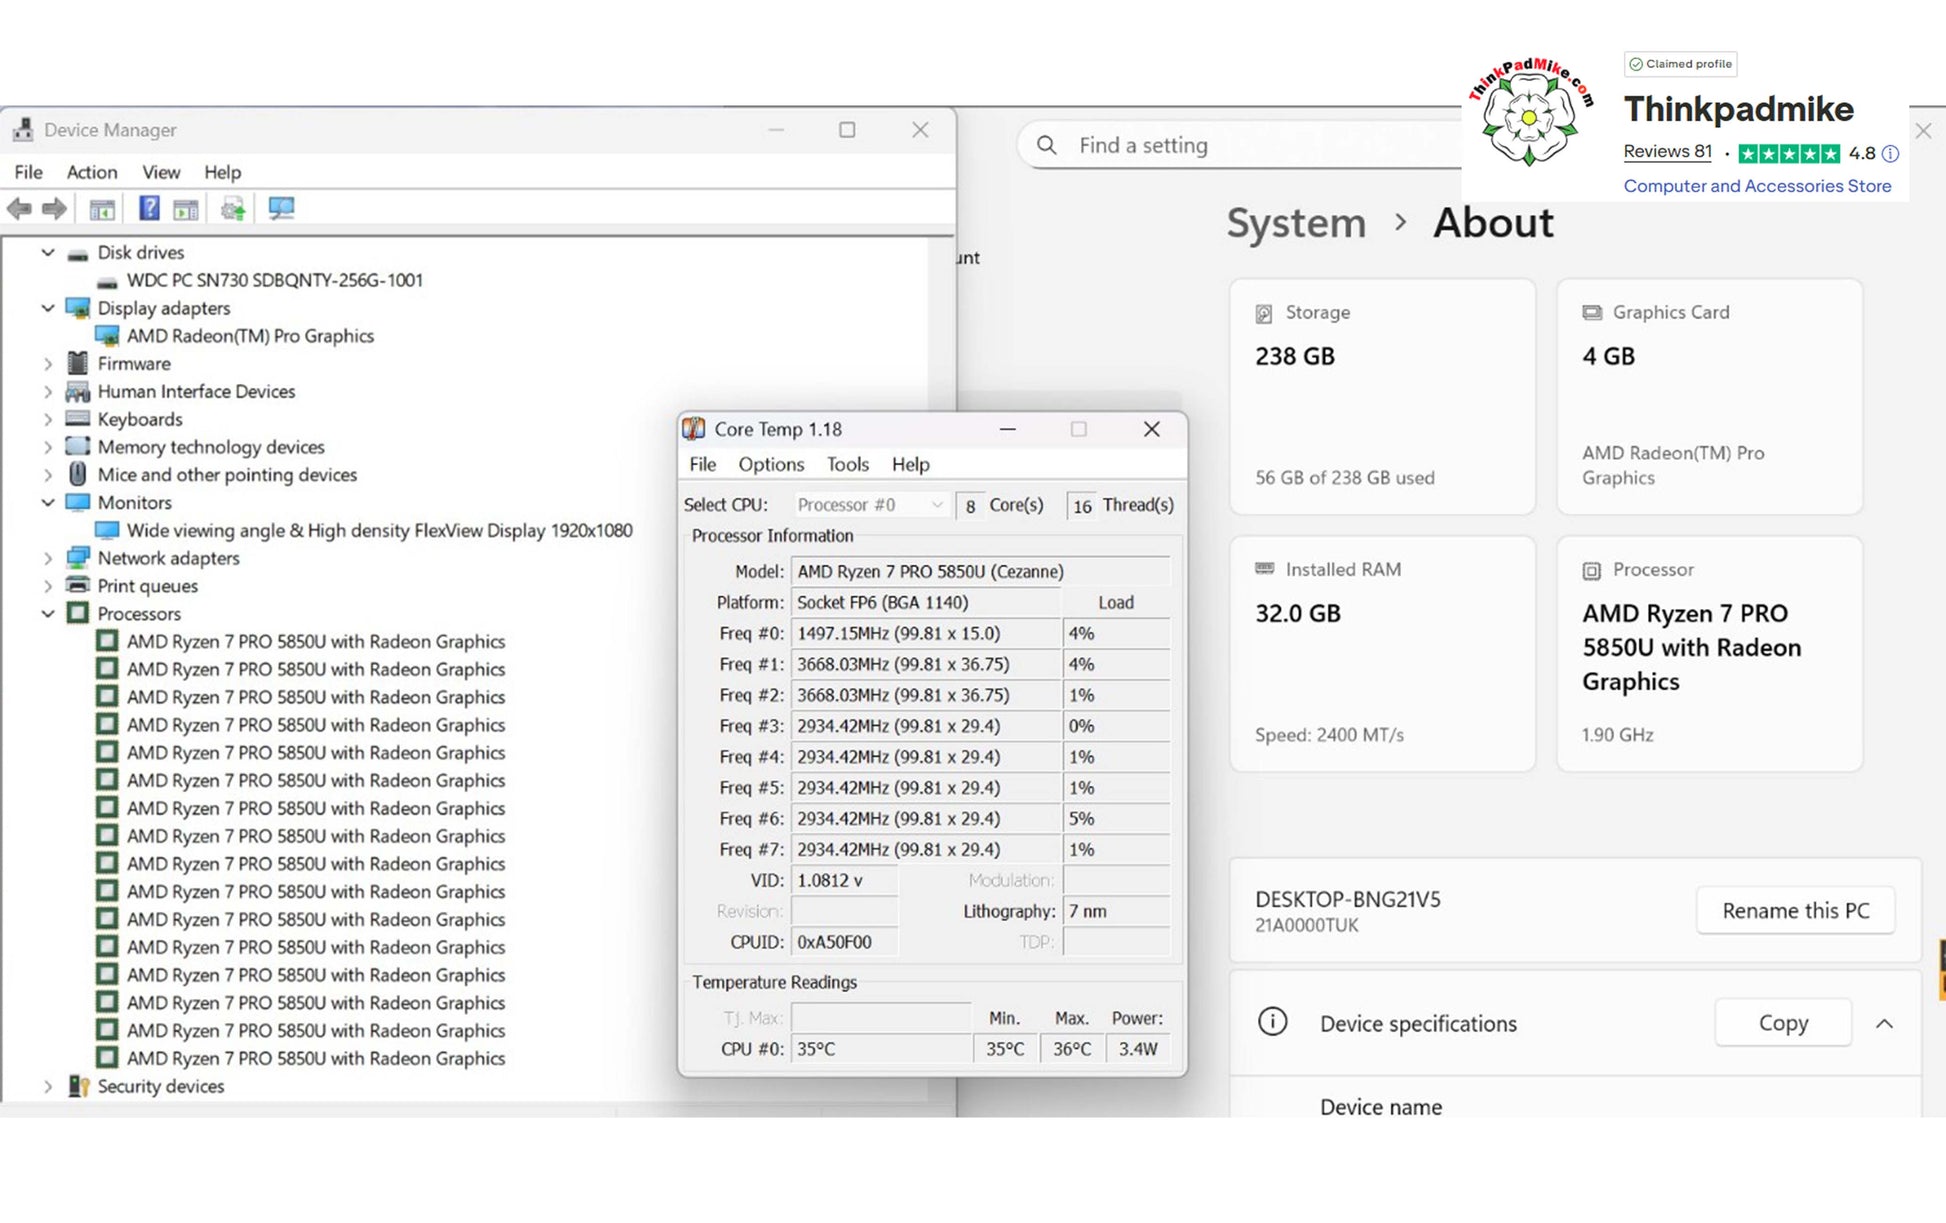Open Options menu in Core Temp

click(x=770, y=464)
